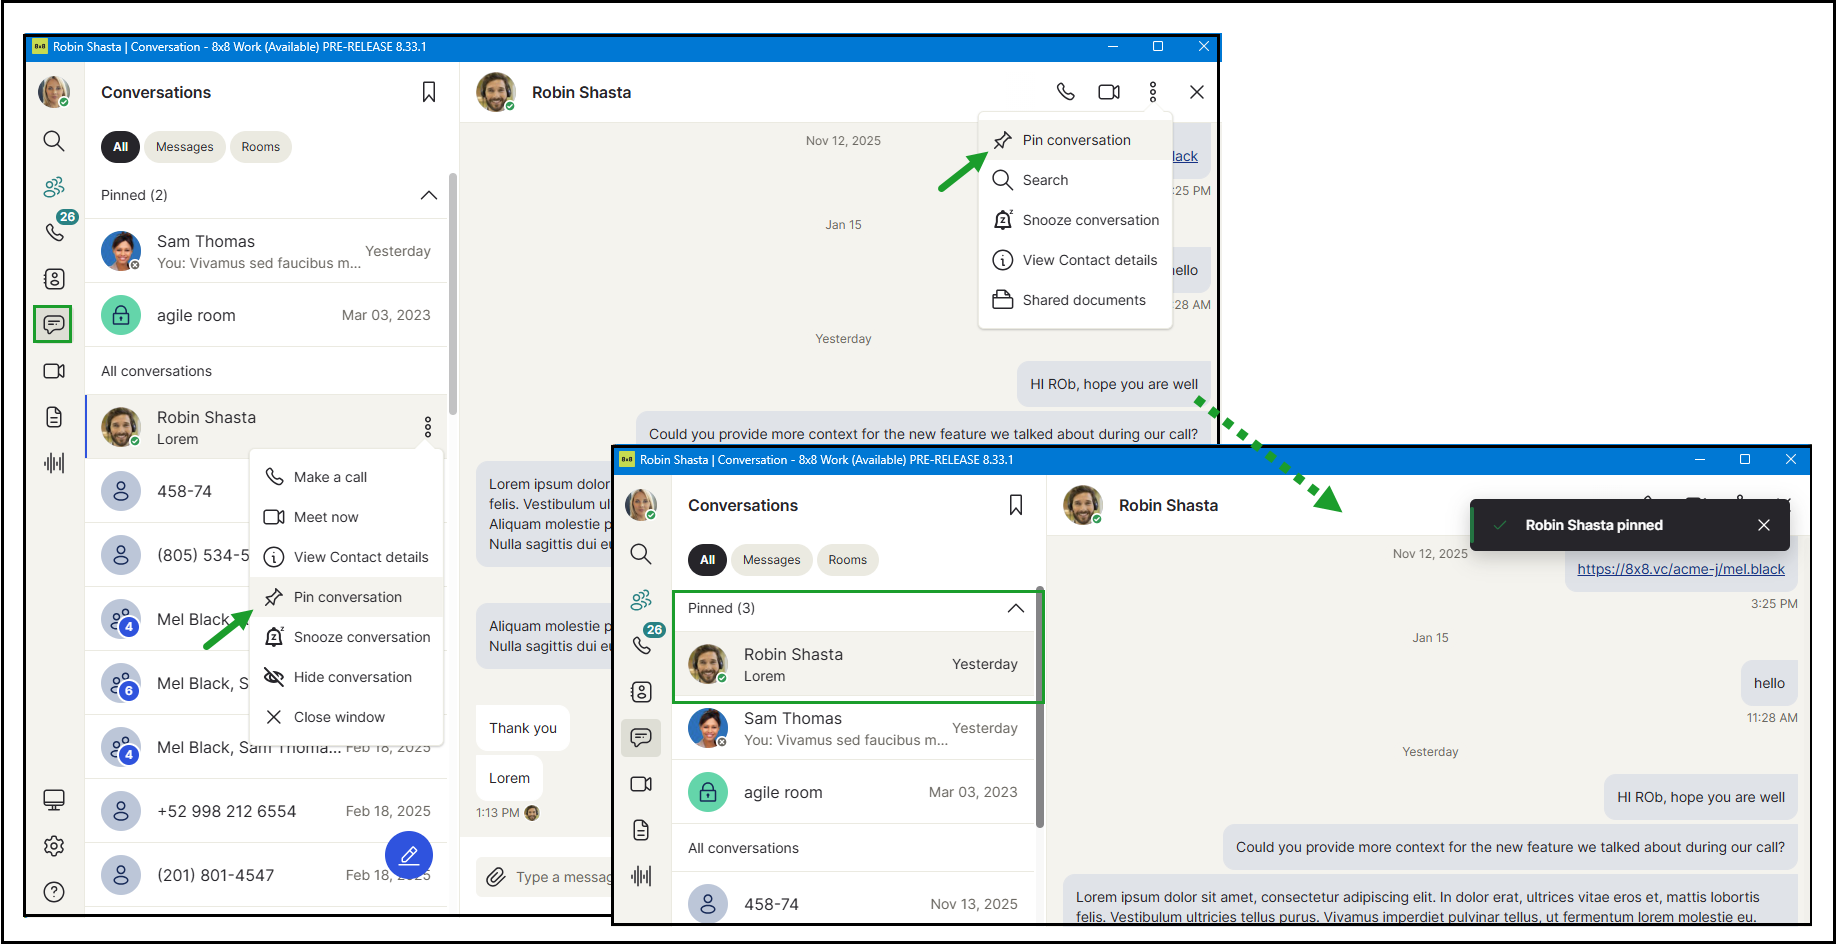Viewport: 1836px width, 944px height.
Task: Open the voicemail waveform icon in the front window sidebar
Action: (641, 876)
